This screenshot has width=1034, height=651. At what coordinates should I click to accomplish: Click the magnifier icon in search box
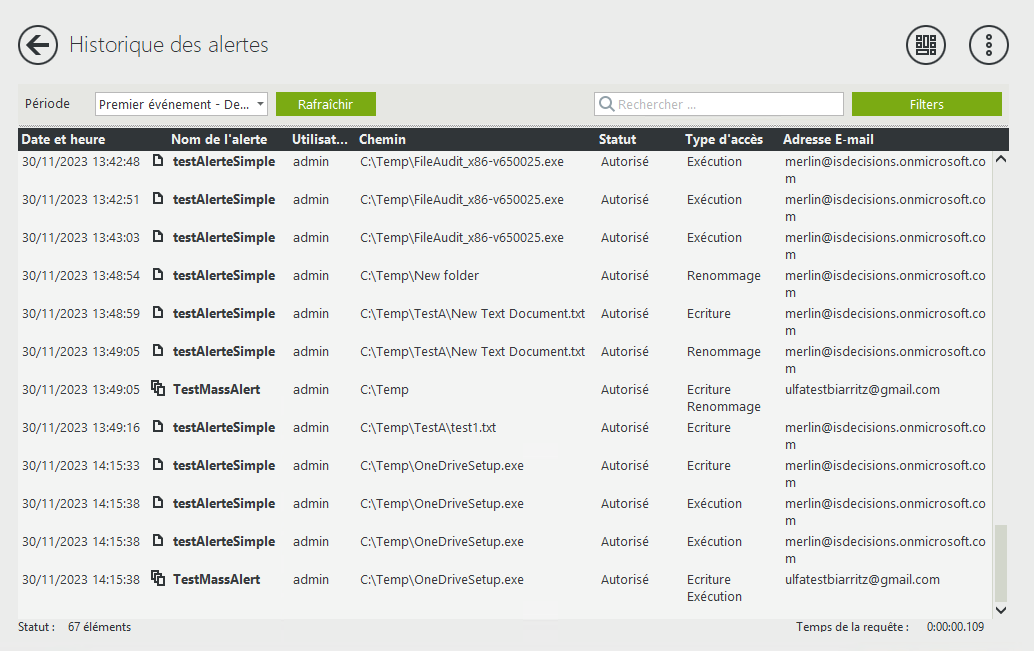point(606,104)
